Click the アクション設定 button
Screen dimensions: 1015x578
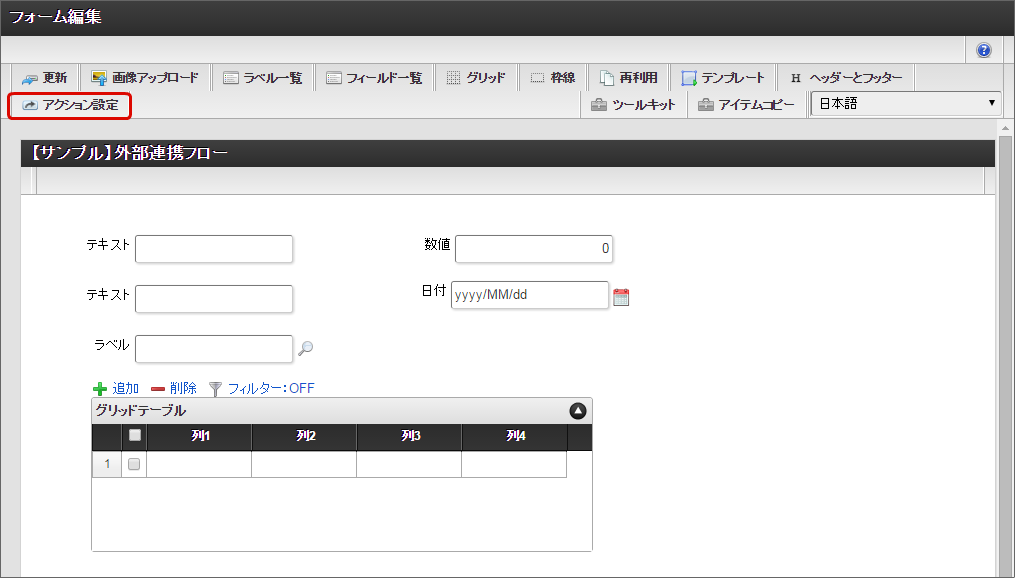pyautogui.click(x=70, y=105)
